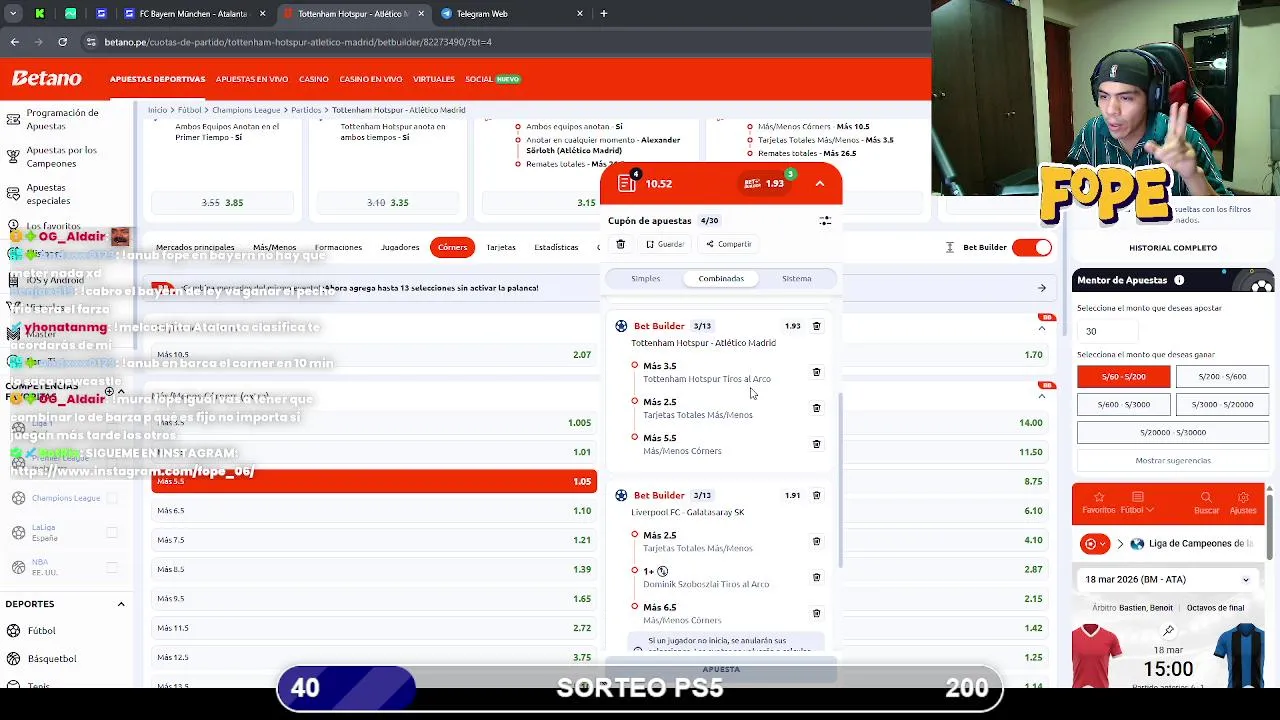Collapse the market section above odds 14.00

click(x=1042, y=396)
